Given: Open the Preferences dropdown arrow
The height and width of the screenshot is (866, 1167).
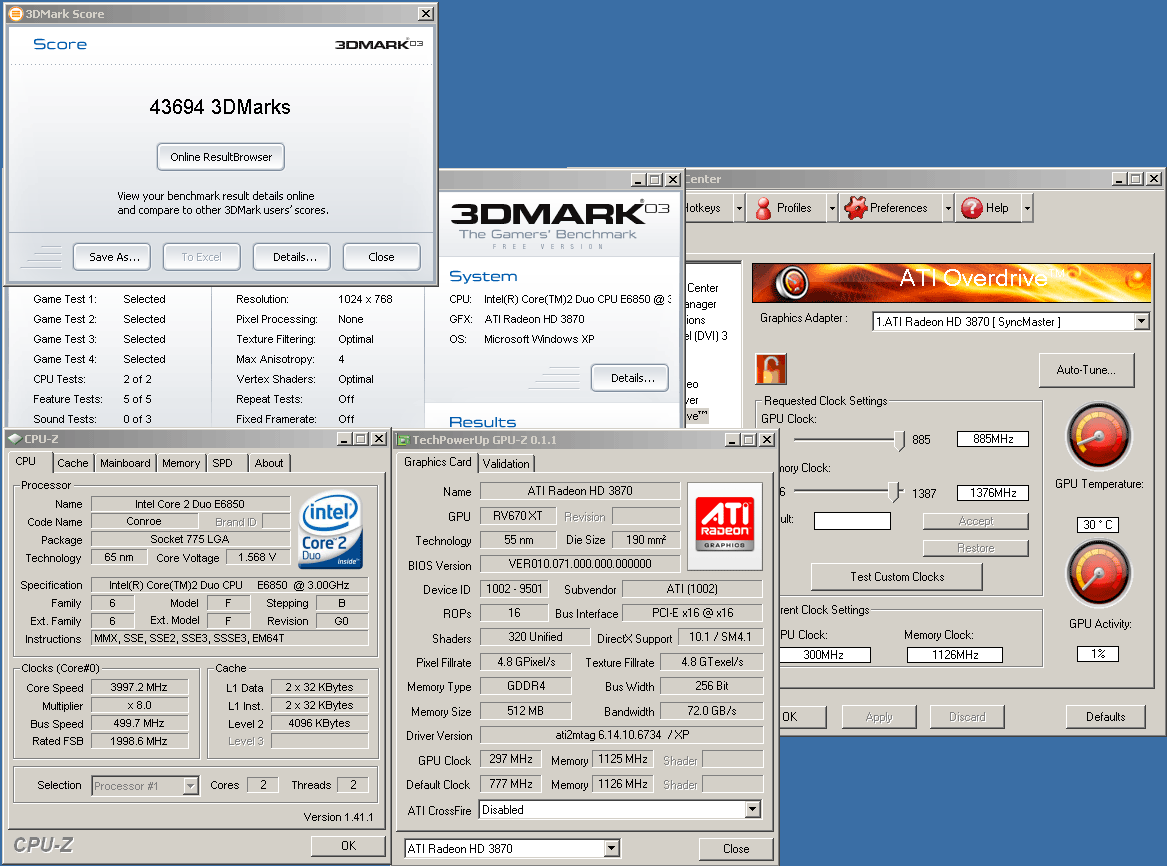Looking at the screenshot, I should pyautogui.click(x=947, y=208).
